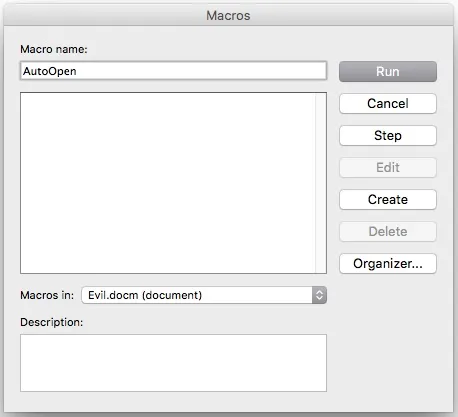Cancel the Macros dialog
Viewport: 458px width, 417px height.
point(388,103)
